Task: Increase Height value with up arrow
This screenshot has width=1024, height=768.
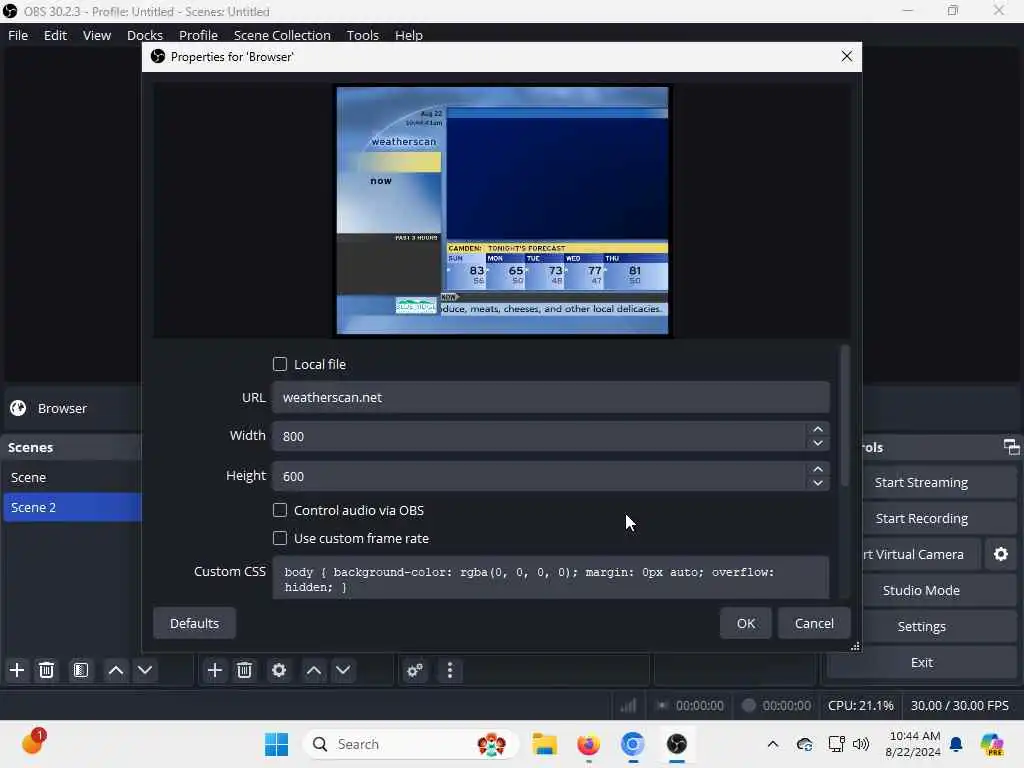Action: 818,469
